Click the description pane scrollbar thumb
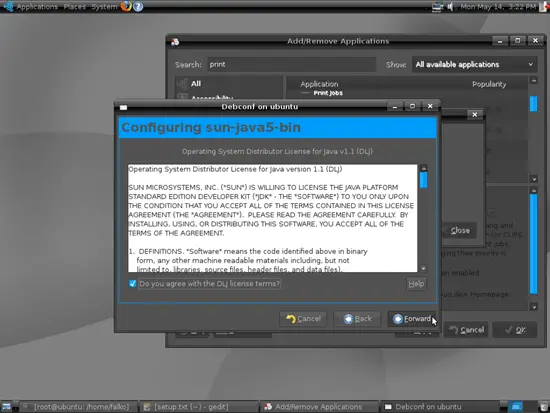 pyautogui.click(x=534, y=244)
